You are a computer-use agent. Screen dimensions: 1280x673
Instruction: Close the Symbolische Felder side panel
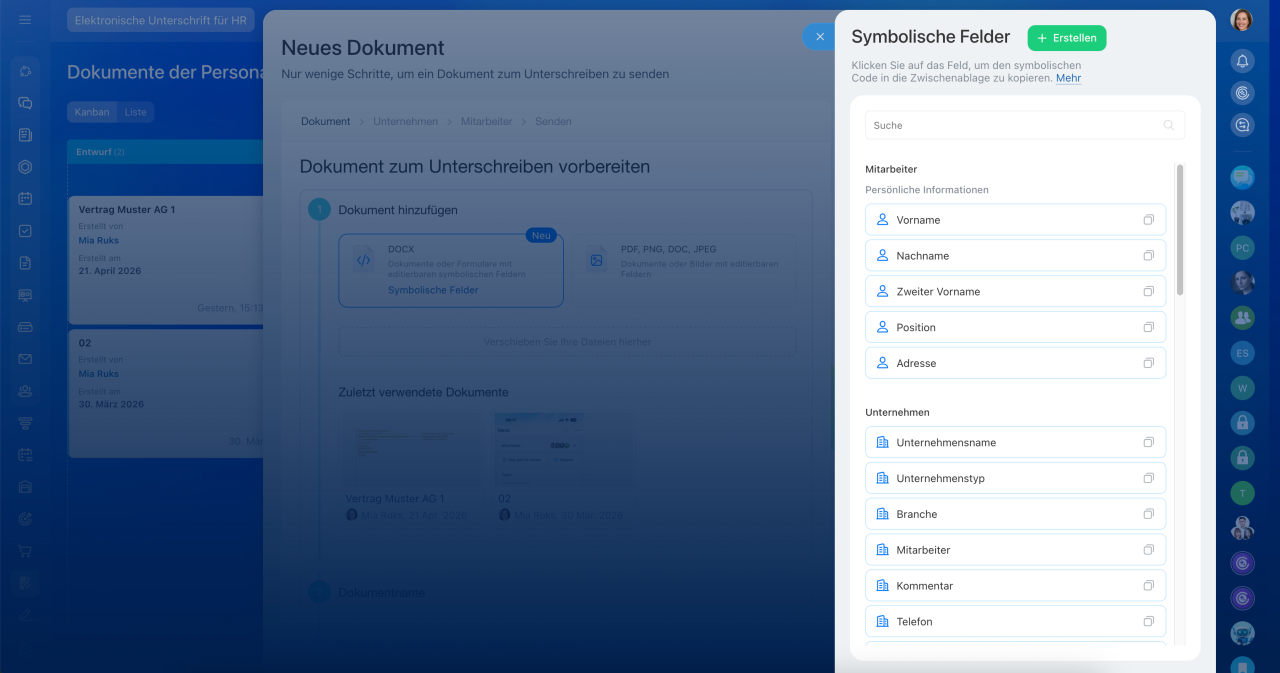819,37
